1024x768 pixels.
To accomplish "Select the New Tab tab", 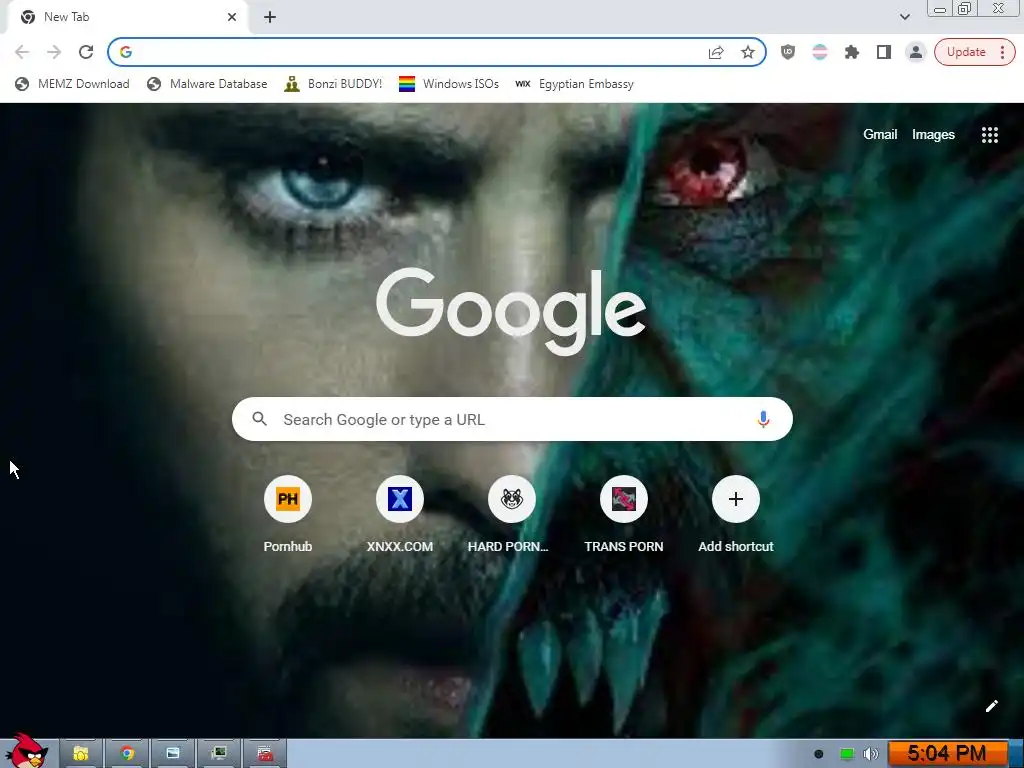I will pos(127,17).
